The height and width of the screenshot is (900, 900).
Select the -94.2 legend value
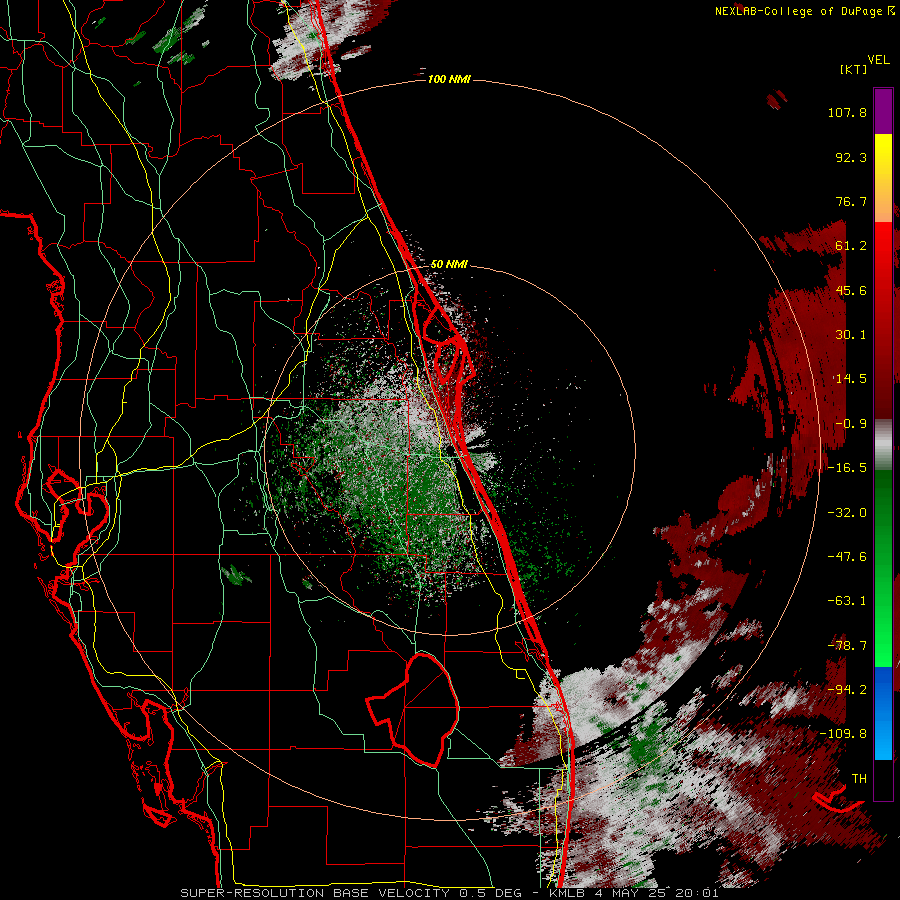(x=847, y=690)
